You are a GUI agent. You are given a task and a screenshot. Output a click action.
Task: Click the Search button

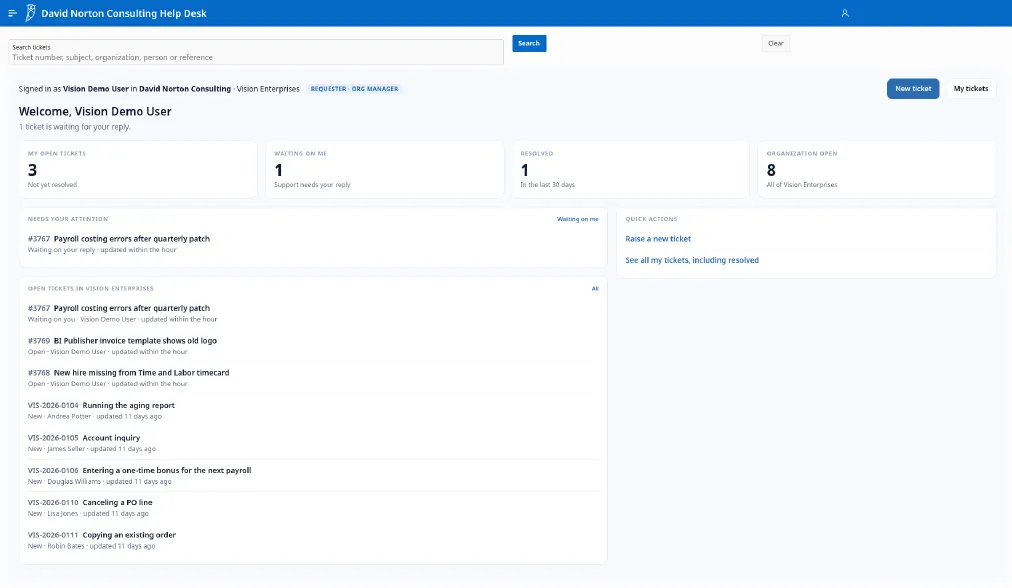click(529, 43)
